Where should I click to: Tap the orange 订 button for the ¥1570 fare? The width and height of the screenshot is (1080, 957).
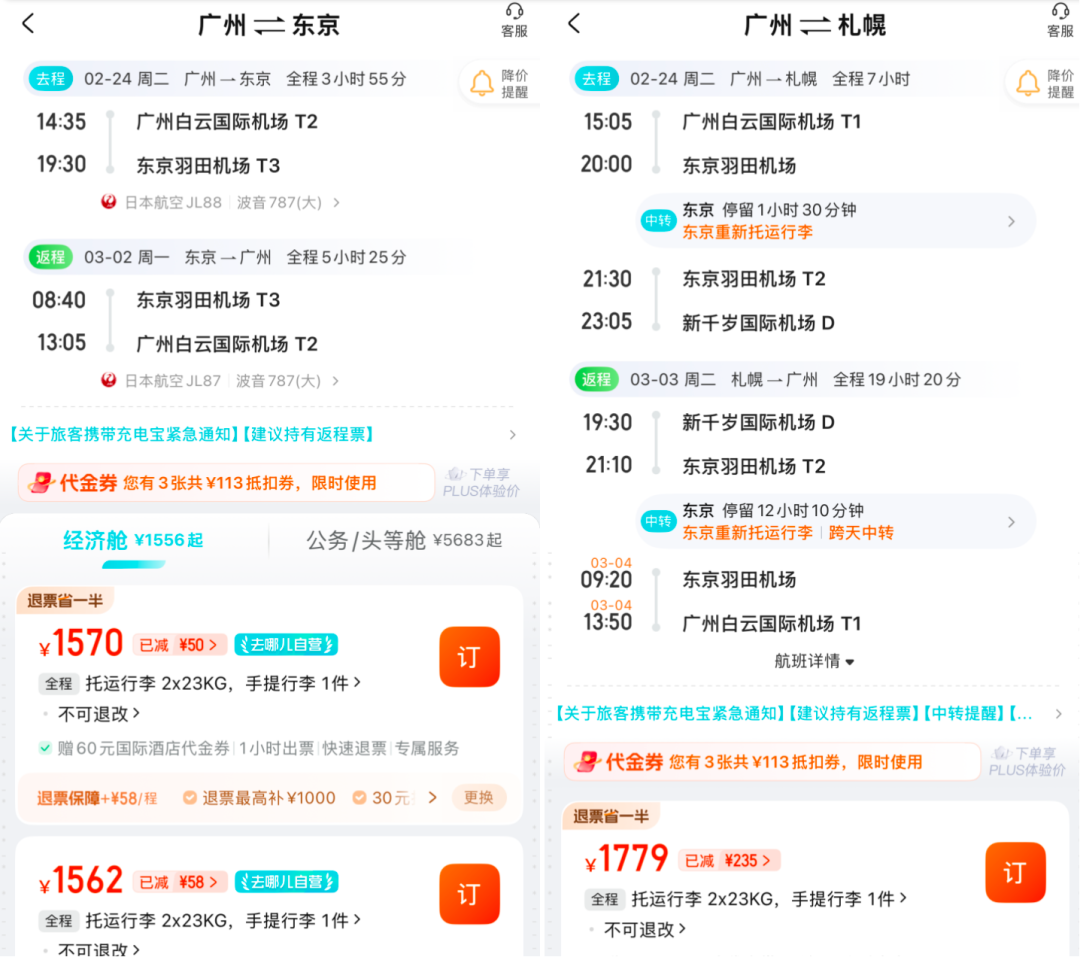point(469,657)
